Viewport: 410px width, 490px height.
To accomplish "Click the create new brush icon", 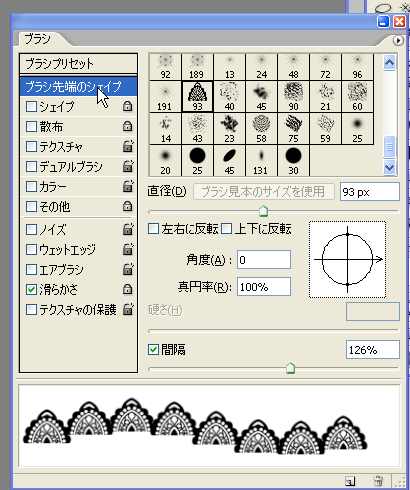I will click(350, 481).
